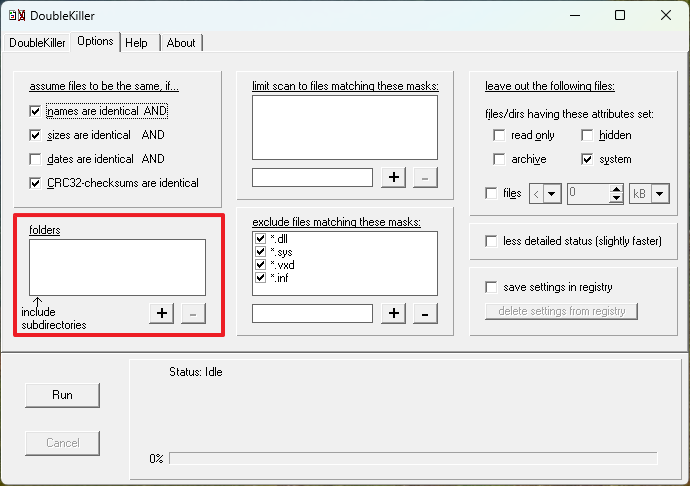Add limit-scan mask with plus button
Image resolution: width=690 pixels, height=486 pixels.
pos(394,177)
